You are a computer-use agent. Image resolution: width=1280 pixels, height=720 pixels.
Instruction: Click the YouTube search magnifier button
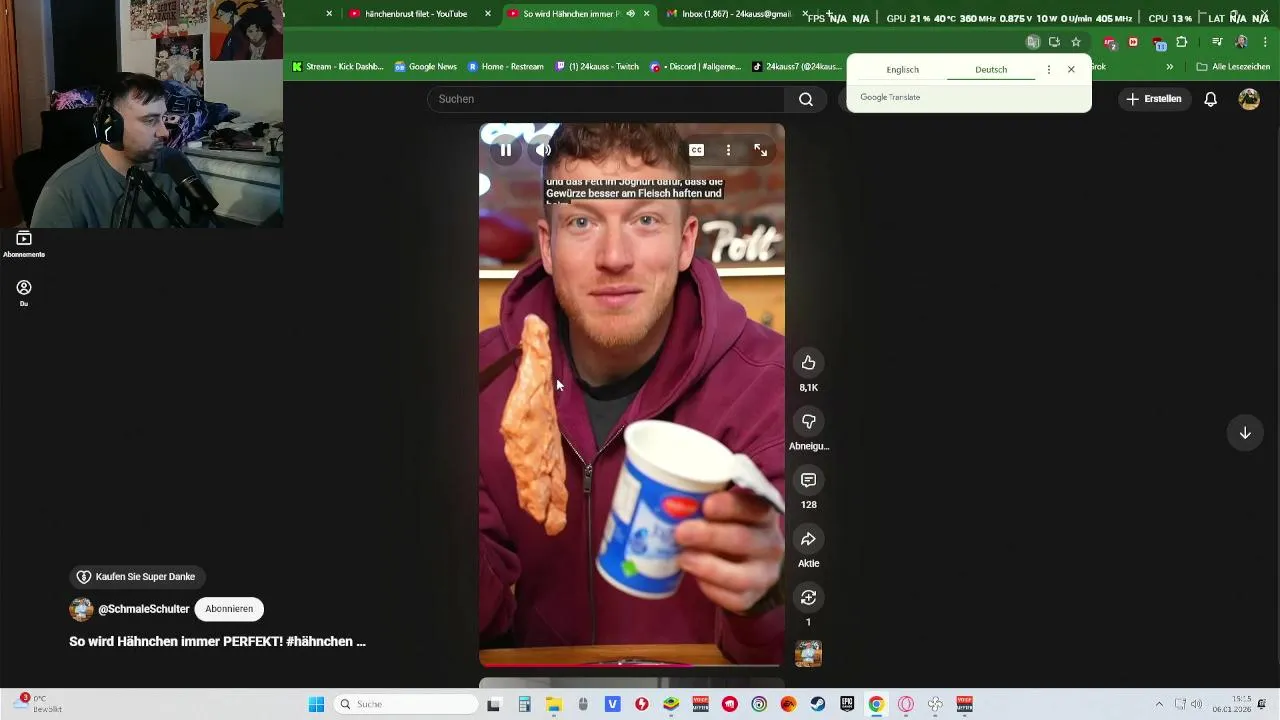806,99
